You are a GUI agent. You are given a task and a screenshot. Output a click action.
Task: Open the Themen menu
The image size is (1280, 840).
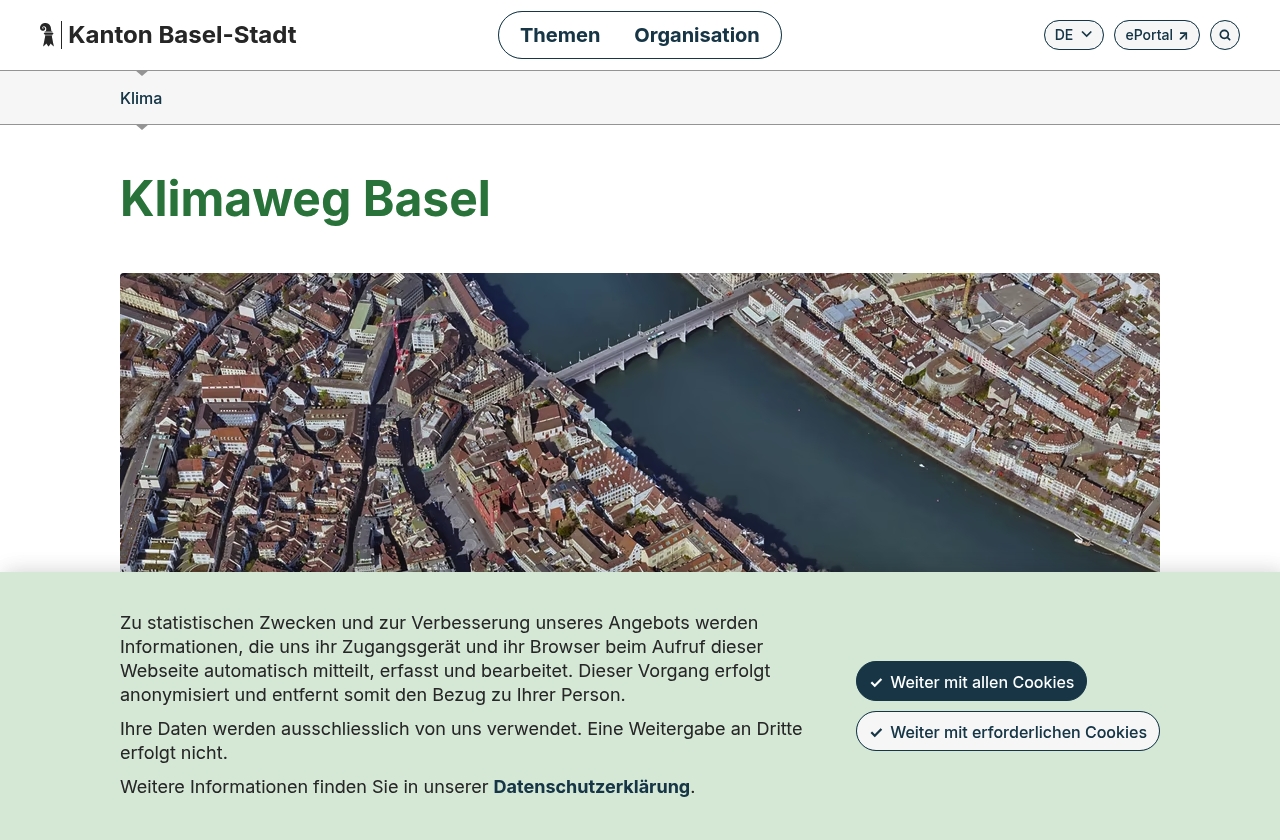tap(559, 35)
